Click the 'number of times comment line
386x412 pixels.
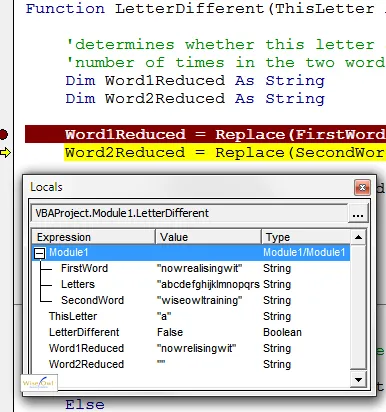click(x=226, y=63)
